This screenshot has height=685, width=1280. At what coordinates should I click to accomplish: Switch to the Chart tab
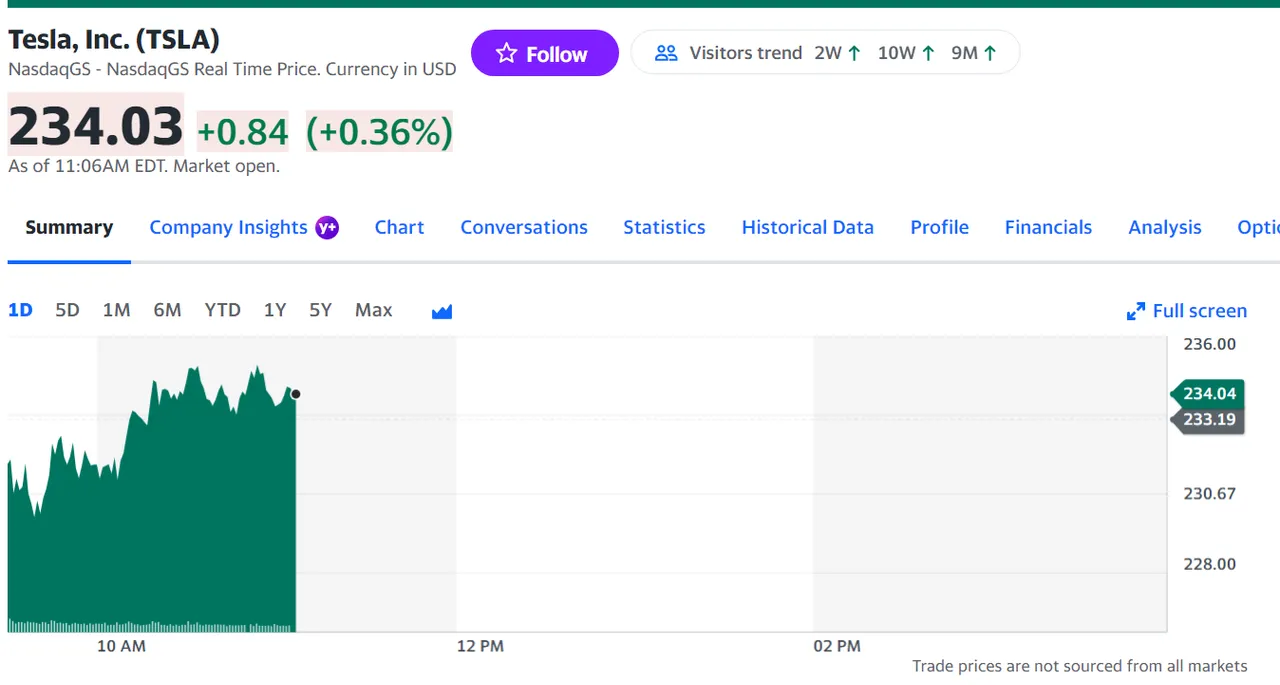pyautogui.click(x=399, y=227)
